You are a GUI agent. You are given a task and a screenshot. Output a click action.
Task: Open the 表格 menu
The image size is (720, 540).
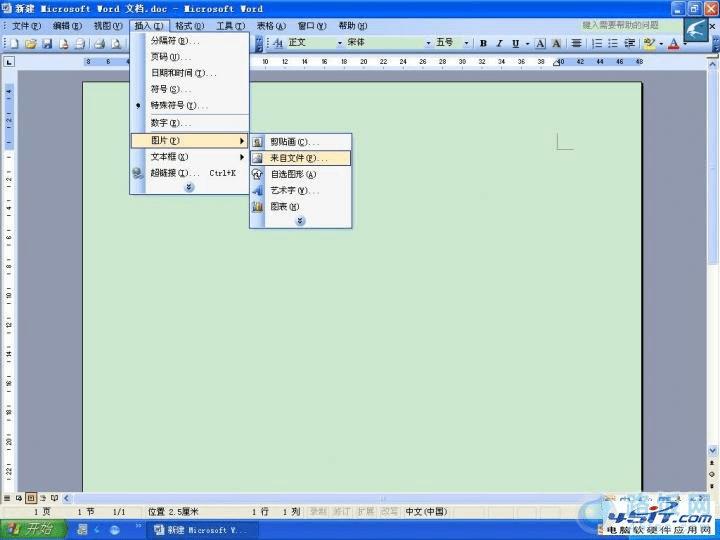point(271,26)
